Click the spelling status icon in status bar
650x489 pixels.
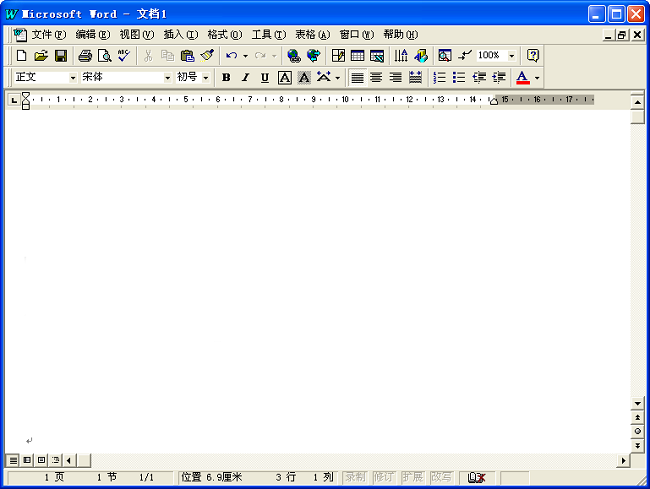(x=477, y=478)
